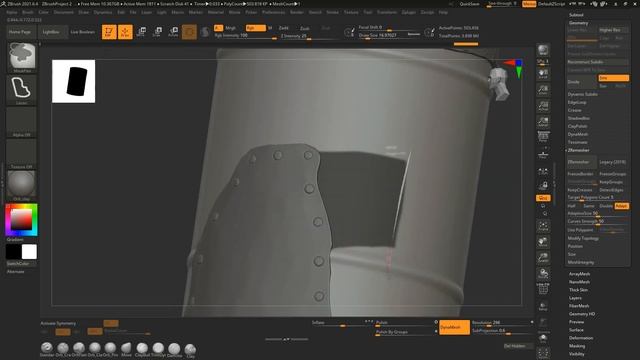Click the Divide button
The height and width of the screenshot is (360, 640).
(581, 82)
